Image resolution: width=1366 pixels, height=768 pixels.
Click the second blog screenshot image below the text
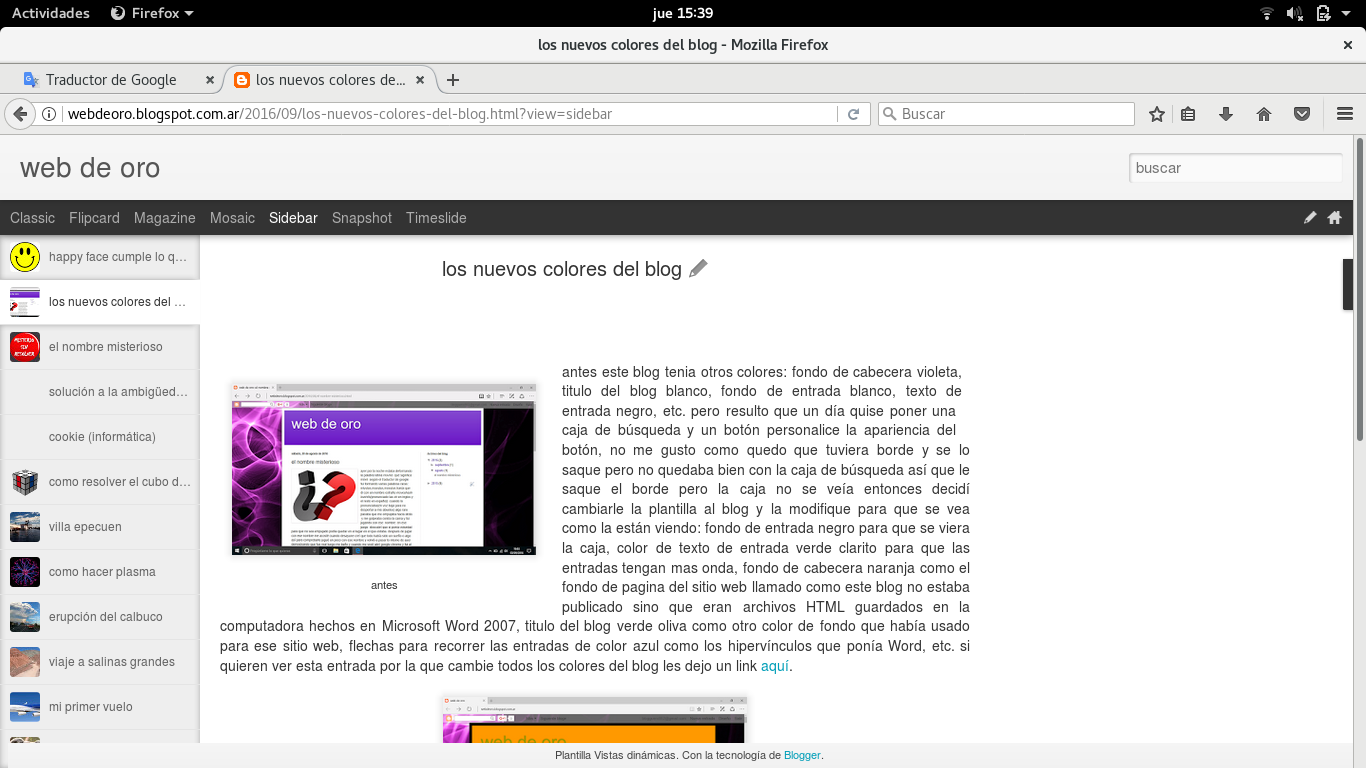click(595, 719)
